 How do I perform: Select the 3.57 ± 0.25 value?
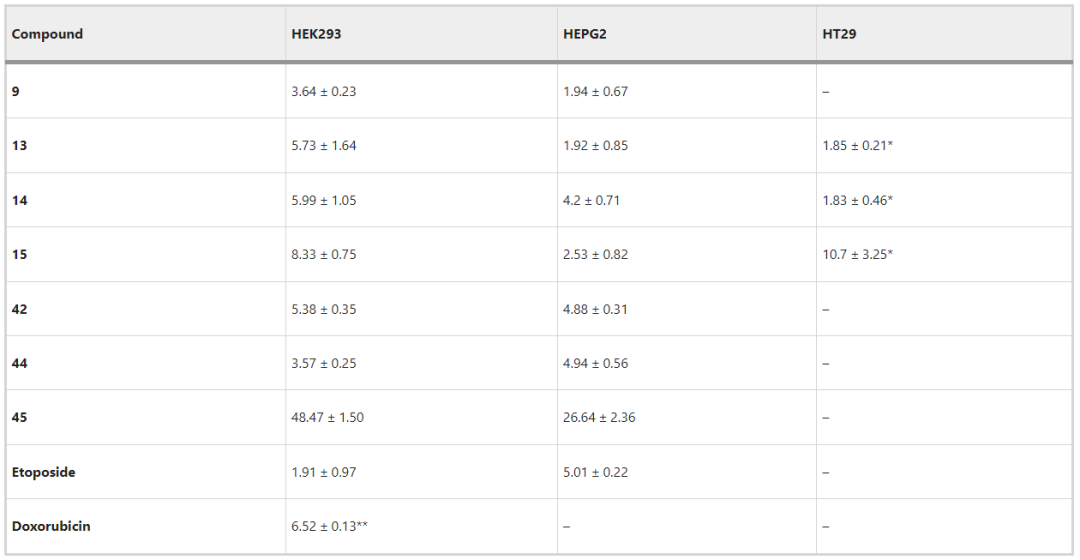coord(323,363)
